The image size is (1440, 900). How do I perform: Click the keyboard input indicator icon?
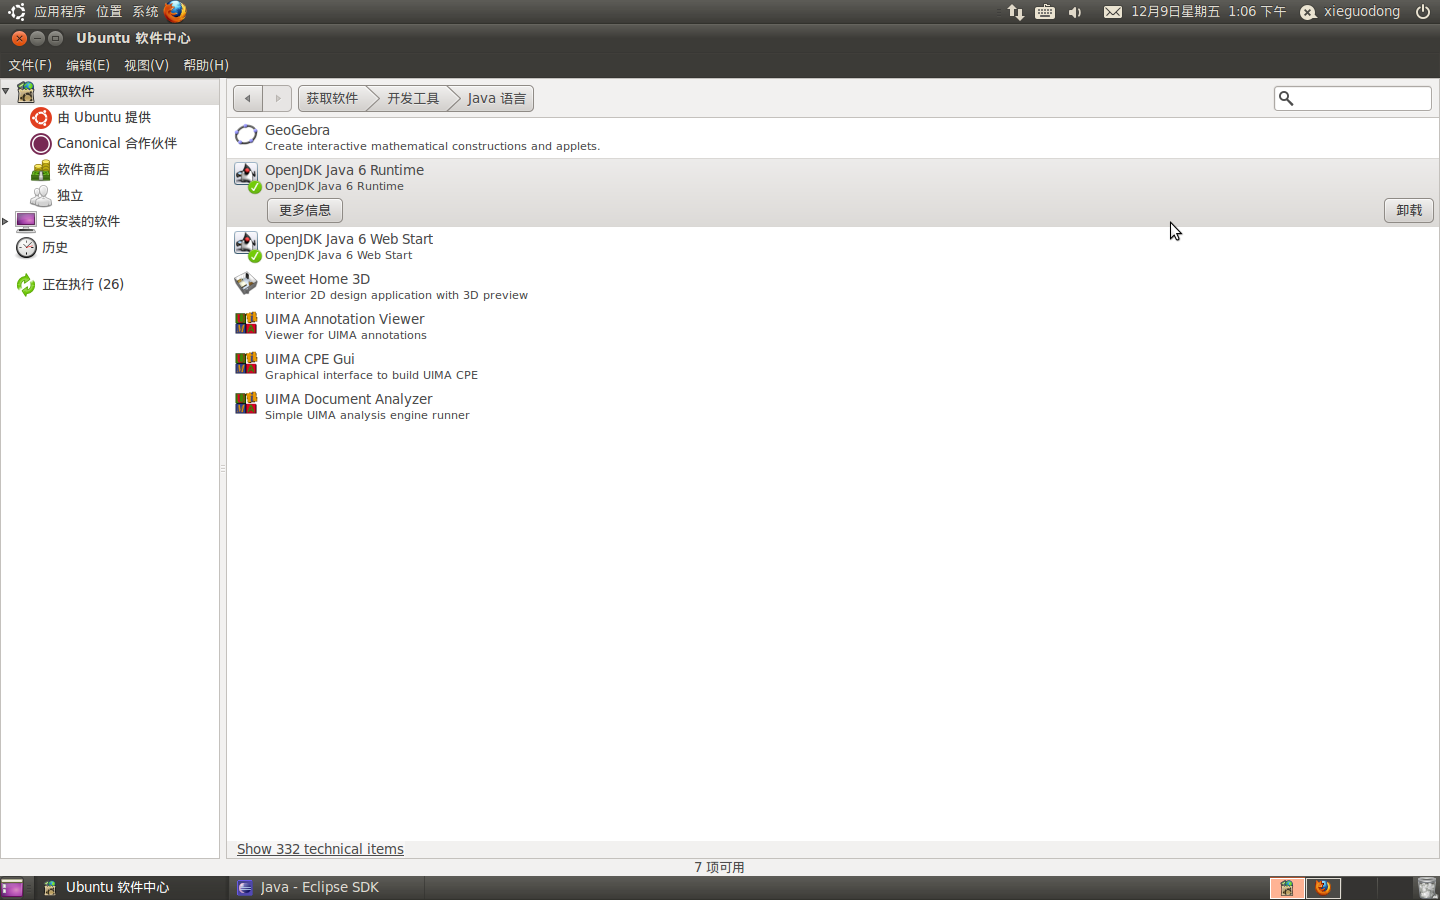[1045, 12]
